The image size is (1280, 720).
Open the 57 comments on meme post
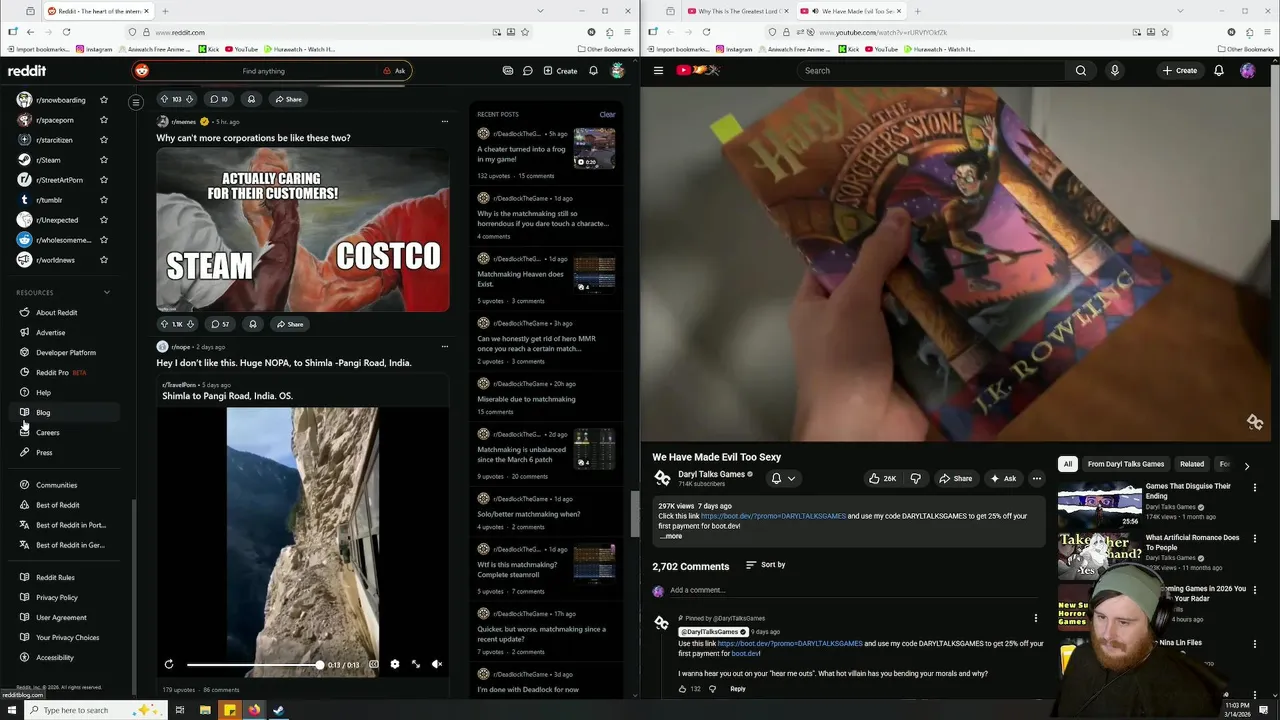tap(220, 324)
